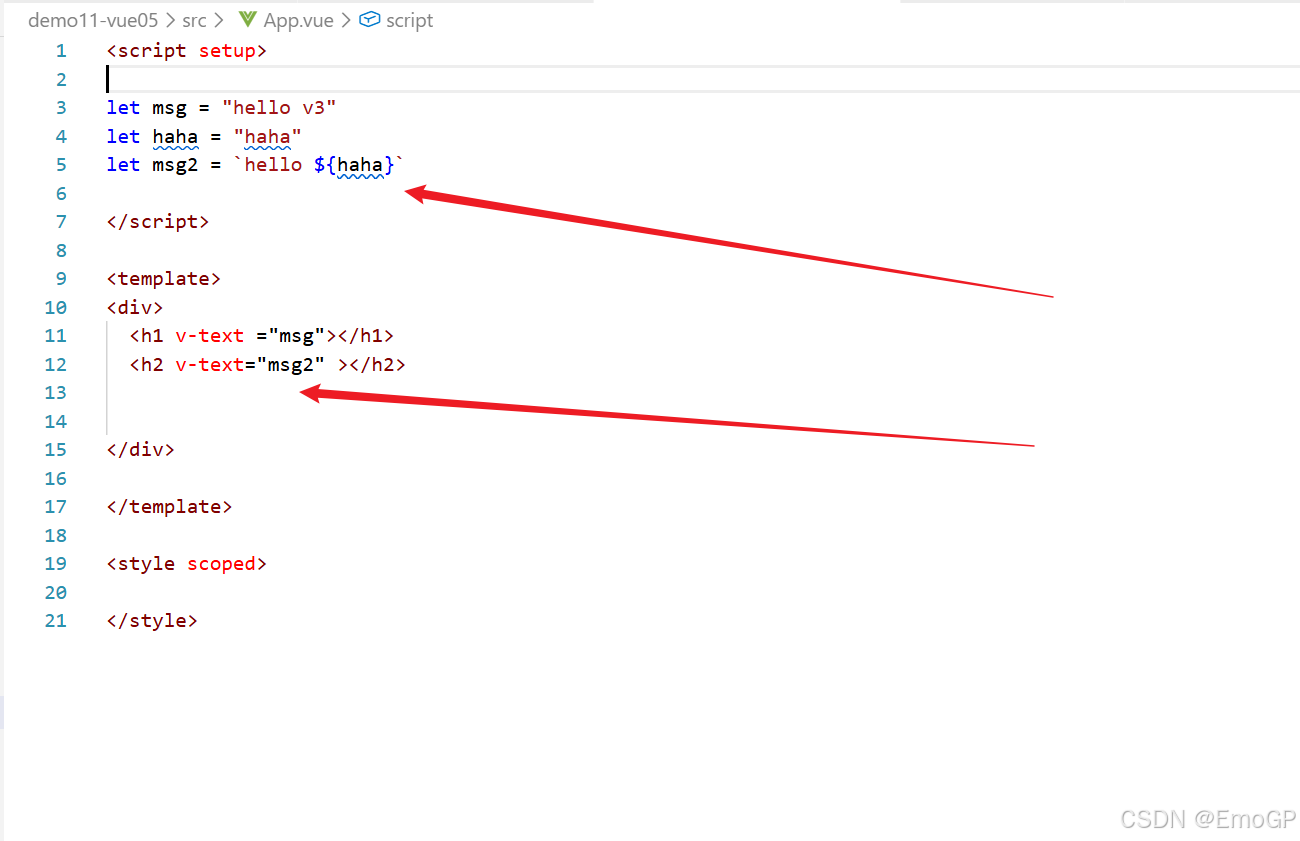Click the "haha" string literal on line 4
1300x841 pixels.
coord(268,137)
